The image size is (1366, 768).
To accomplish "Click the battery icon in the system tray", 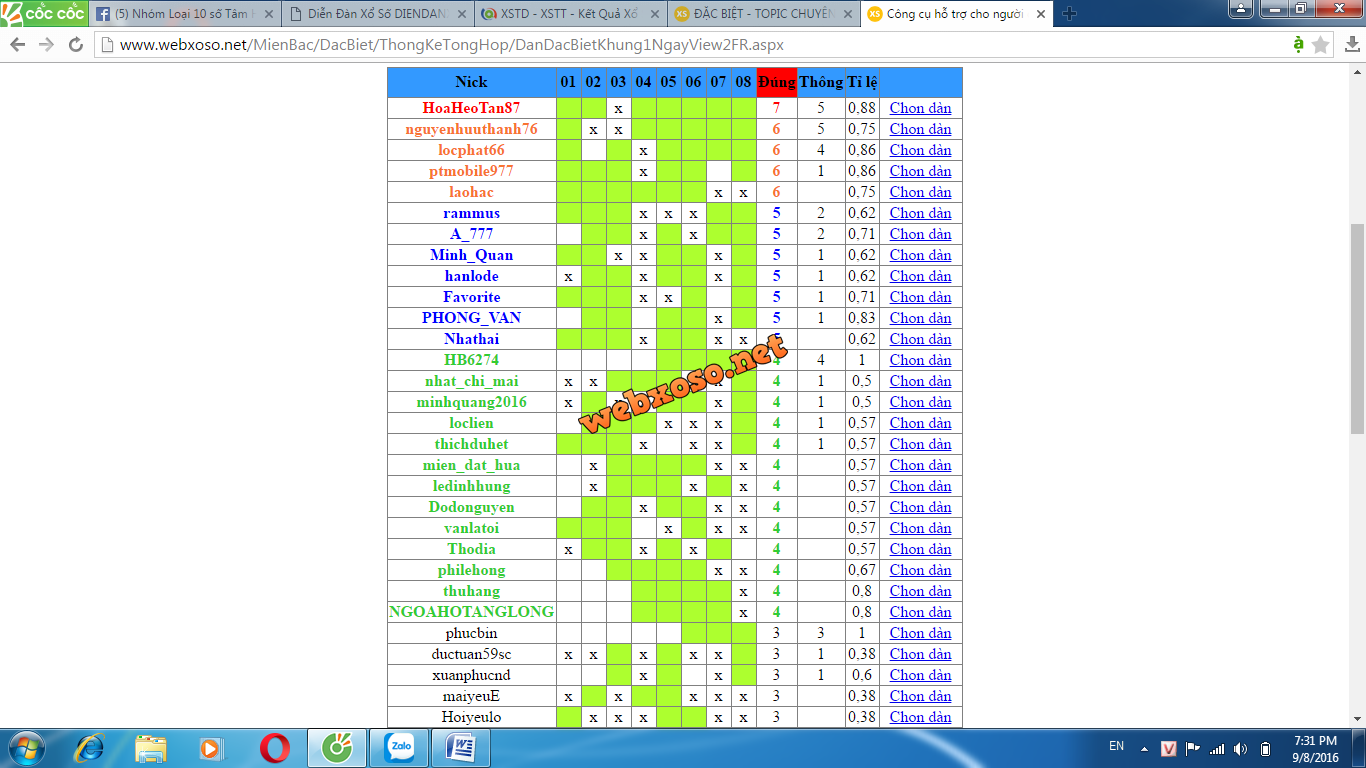I will pyautogui.click(x=1265, y=749).
